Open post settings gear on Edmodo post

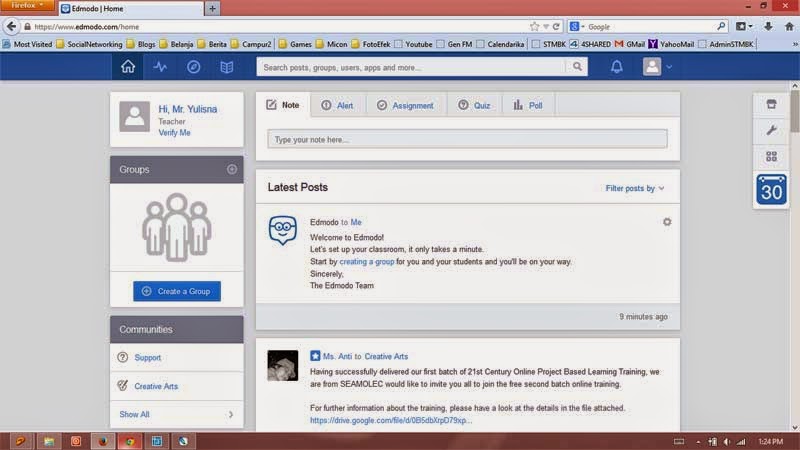coord(667,222)
